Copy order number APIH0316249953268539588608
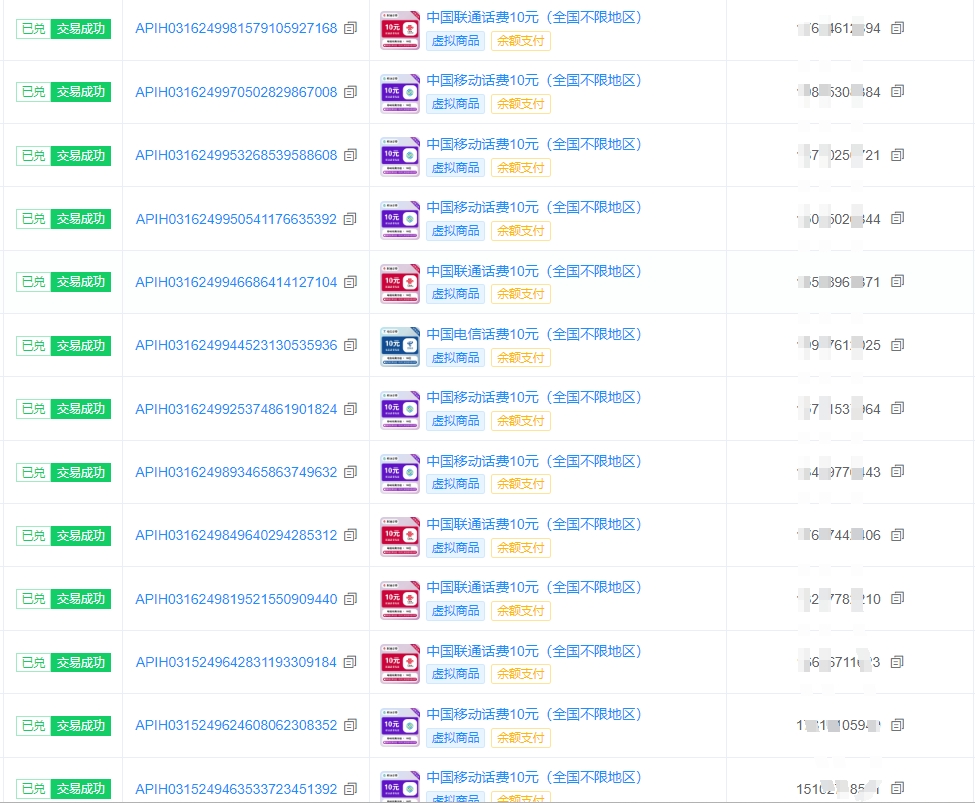Image resolution: width=975 pixels, height=803 pixels. [351, 155]
